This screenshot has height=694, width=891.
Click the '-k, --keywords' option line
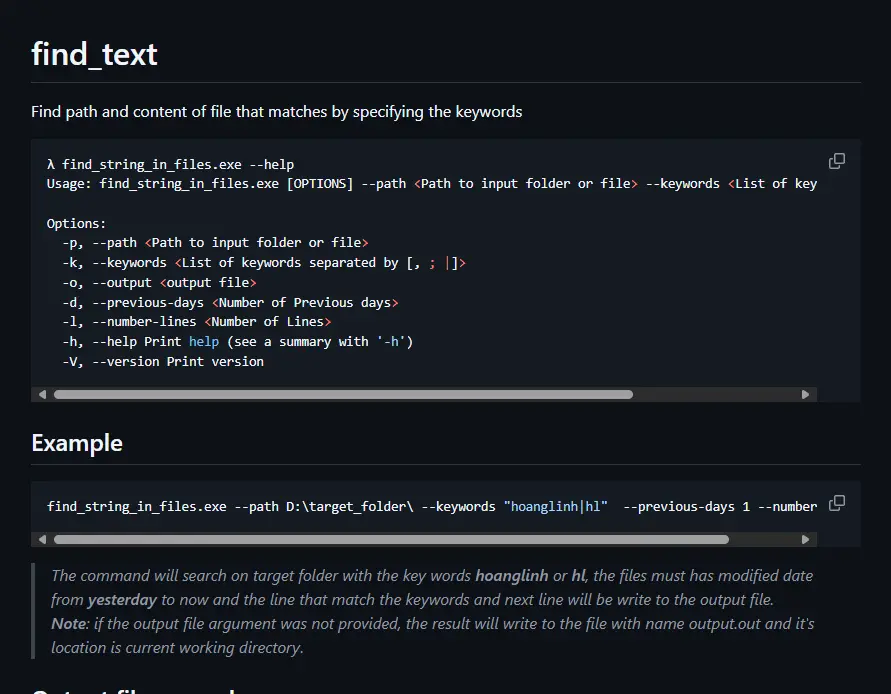click(264, 263)
